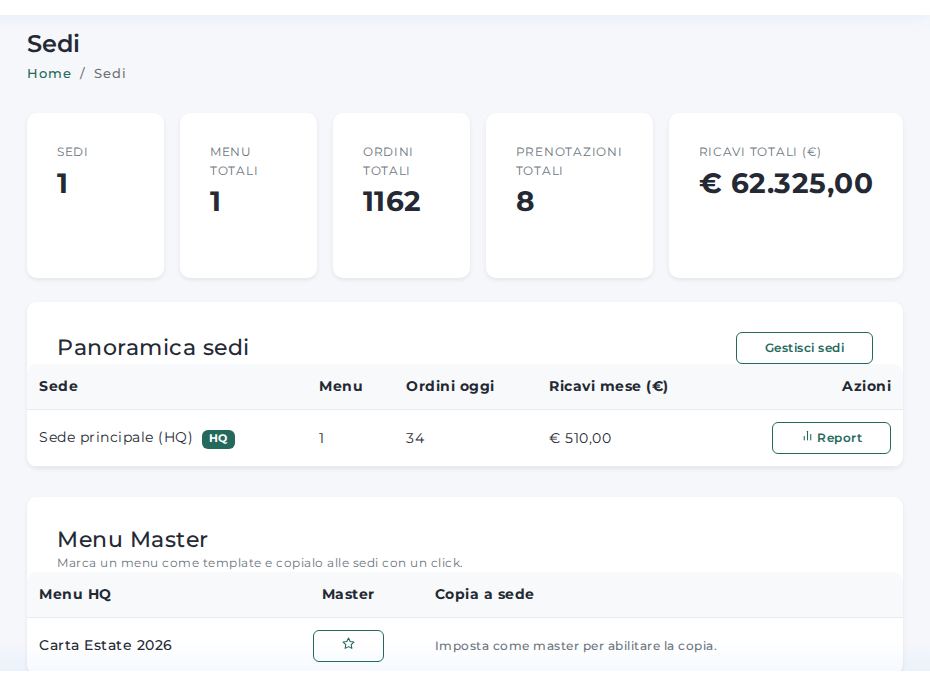Click the Sede column header
930x675 pixels.
click(58, 386)
